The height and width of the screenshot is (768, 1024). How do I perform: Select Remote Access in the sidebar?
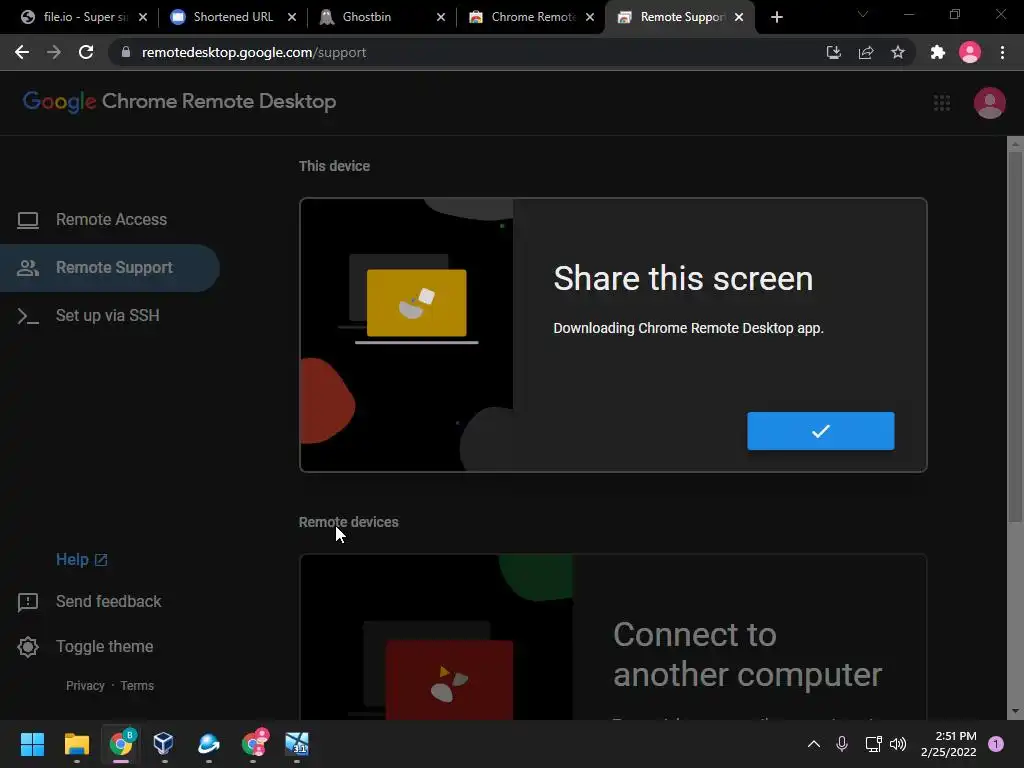point(110,219)
